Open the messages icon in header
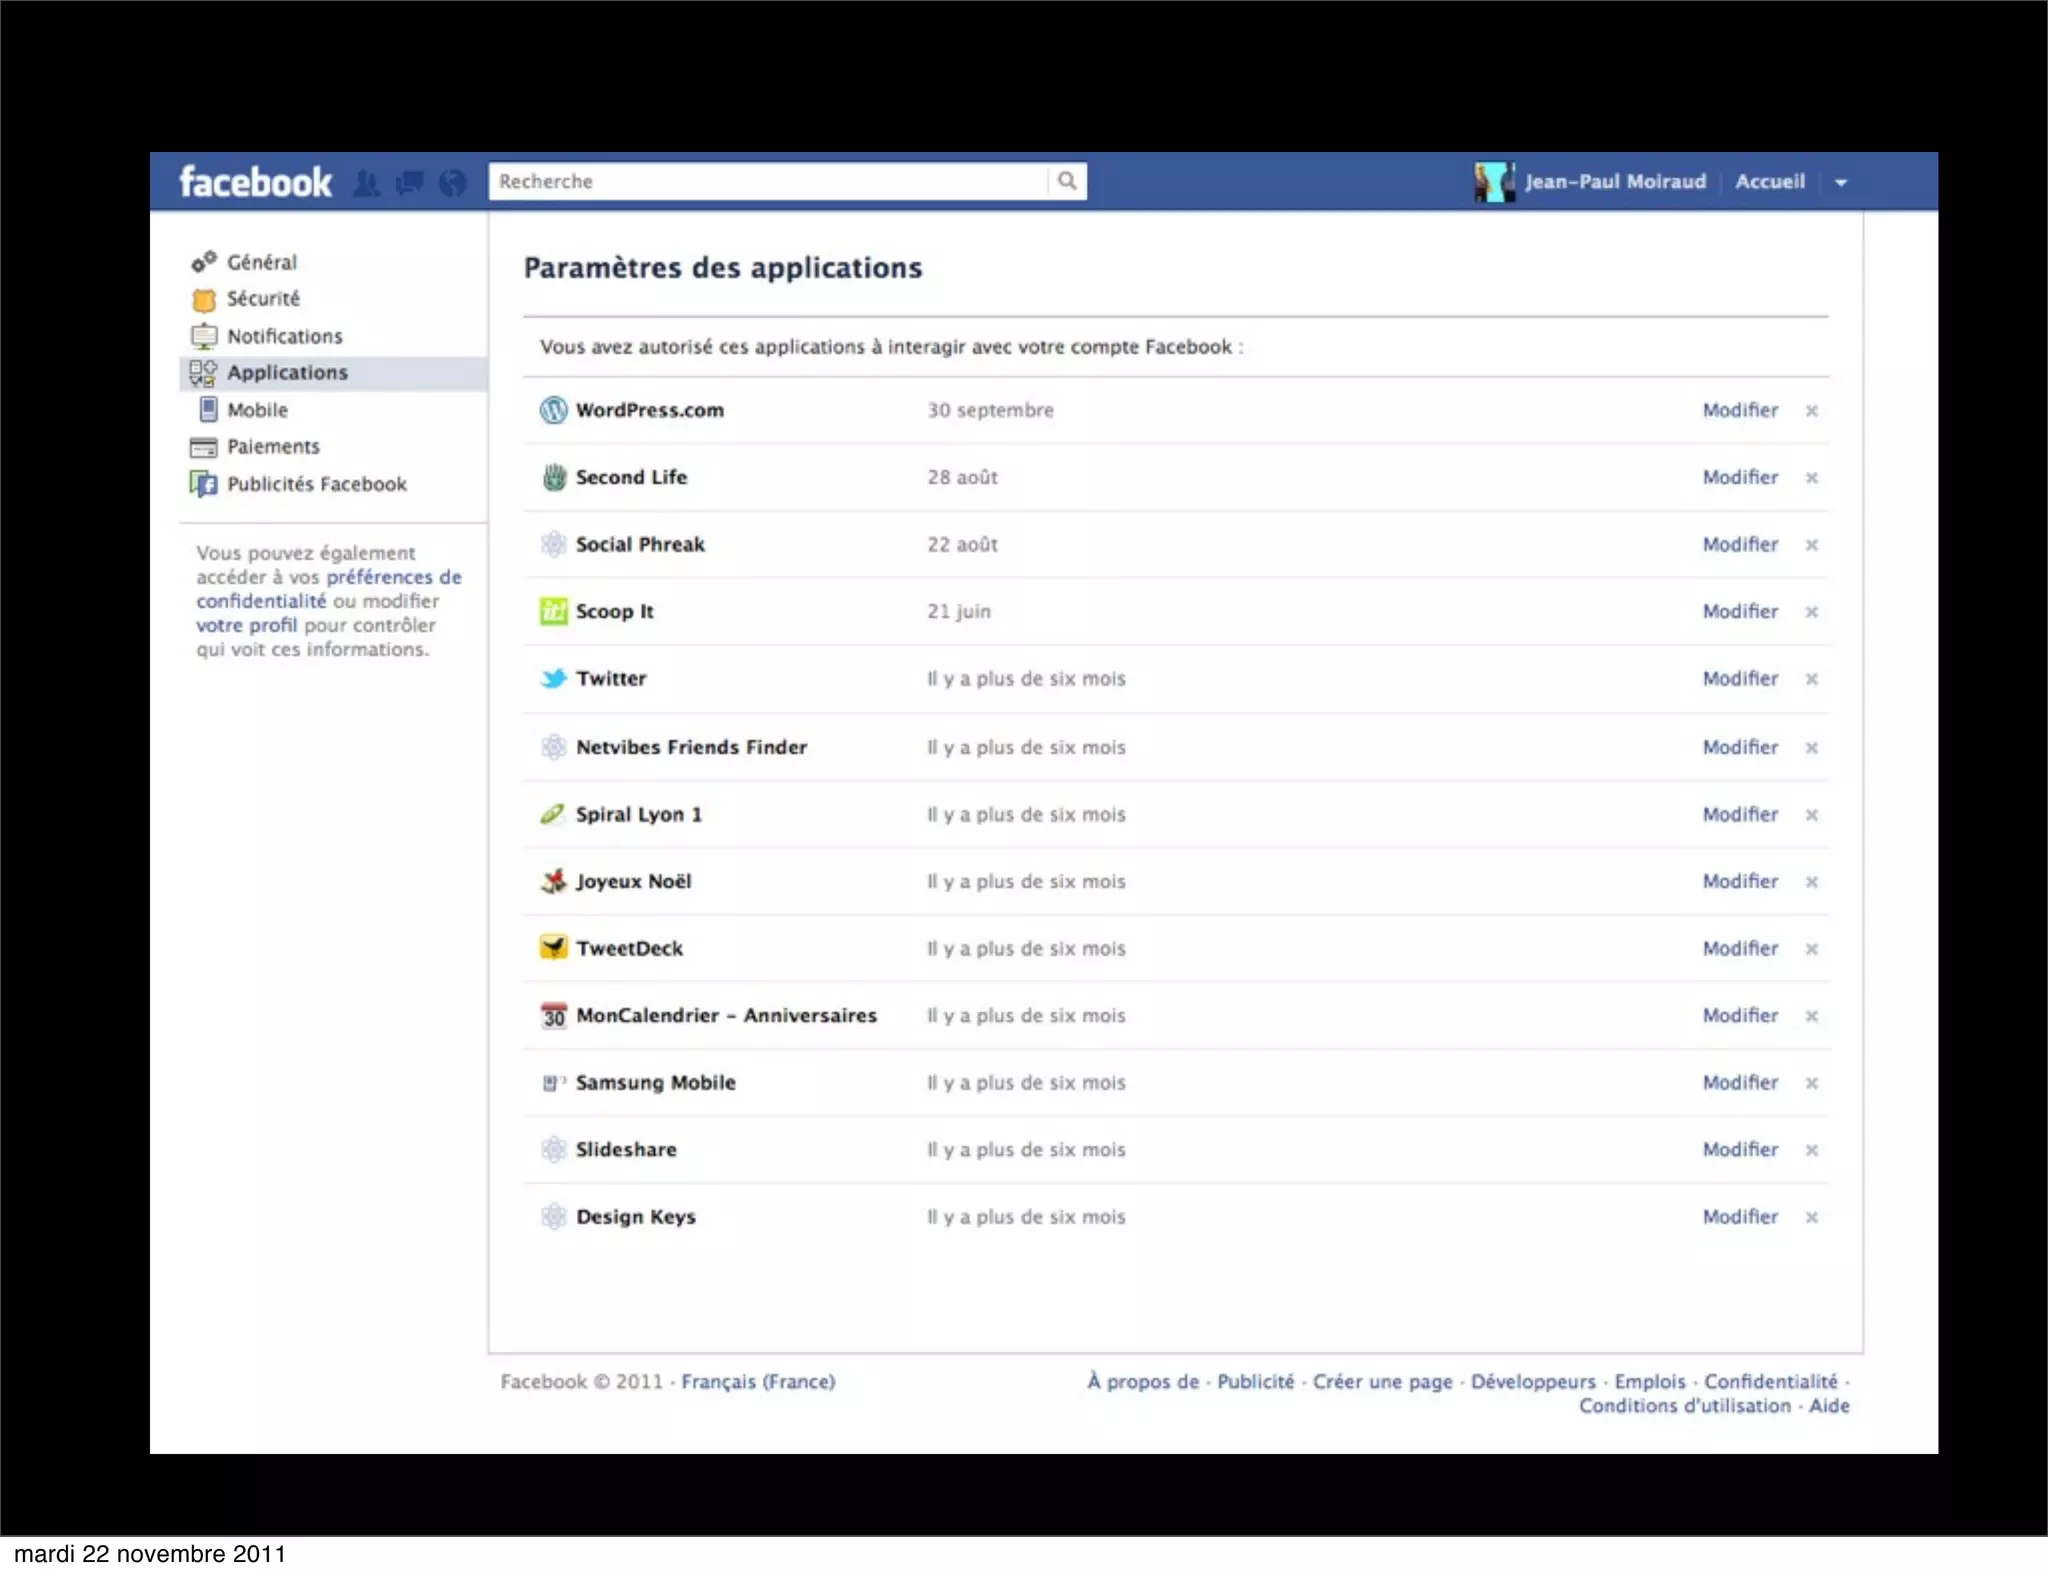This screenshot has height=1576, width=2048. point(409,183)
